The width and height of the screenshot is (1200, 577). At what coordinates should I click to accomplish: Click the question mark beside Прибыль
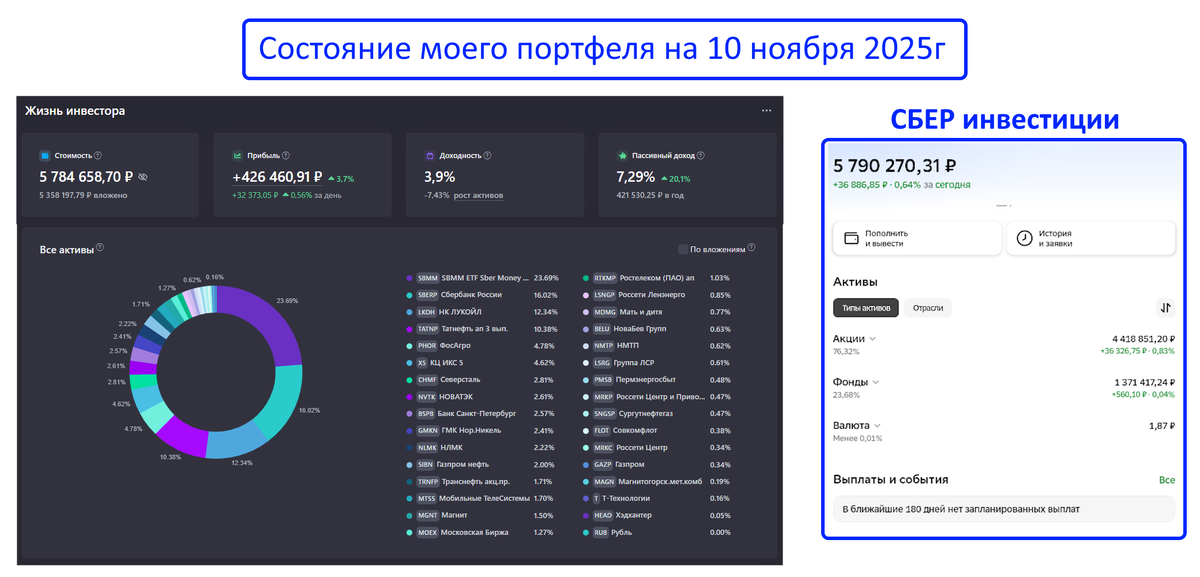coord(286,156)
